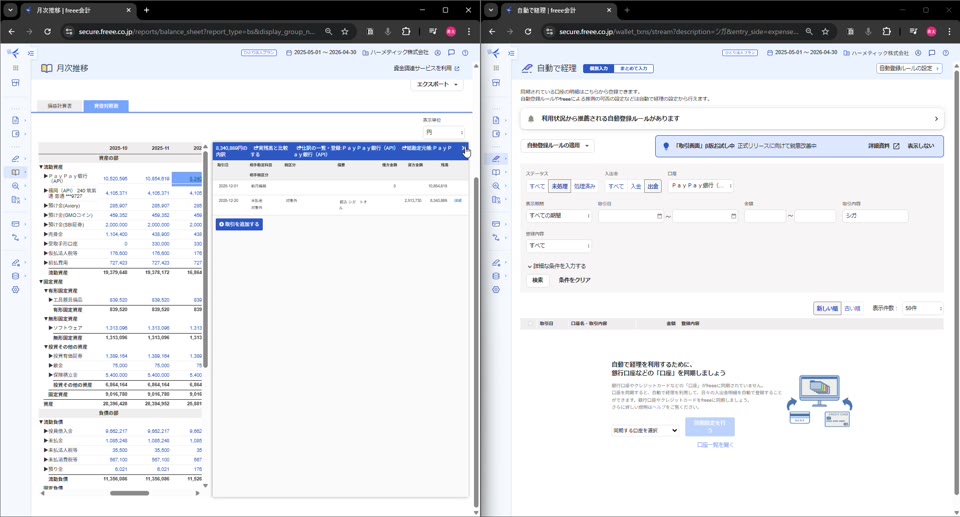Viewport: 960px width, 517px height.
Task: Click the pen icon in right window sidebar
Action: [496, 159]
